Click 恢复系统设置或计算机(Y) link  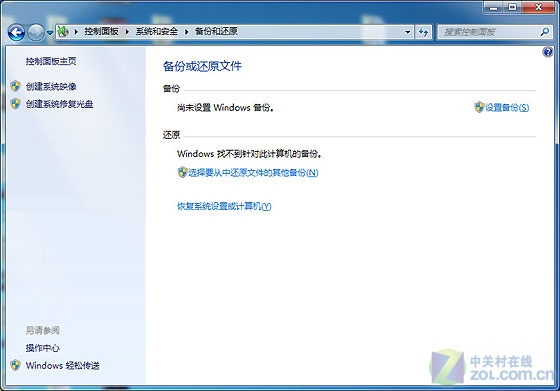[x=224, y=206]
